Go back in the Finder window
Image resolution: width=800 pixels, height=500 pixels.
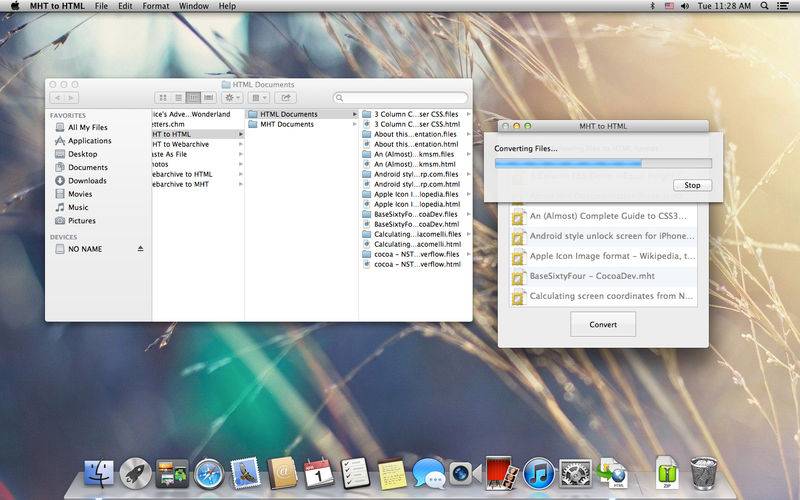tap(57, 97)
